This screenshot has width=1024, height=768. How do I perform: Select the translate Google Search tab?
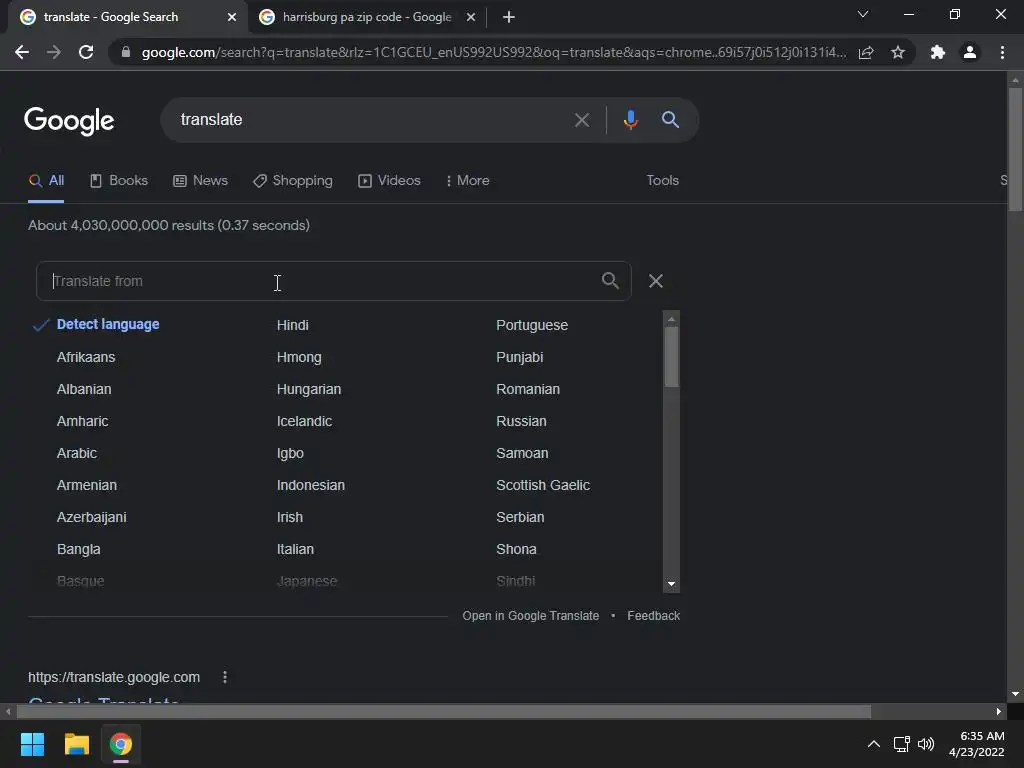127,17
